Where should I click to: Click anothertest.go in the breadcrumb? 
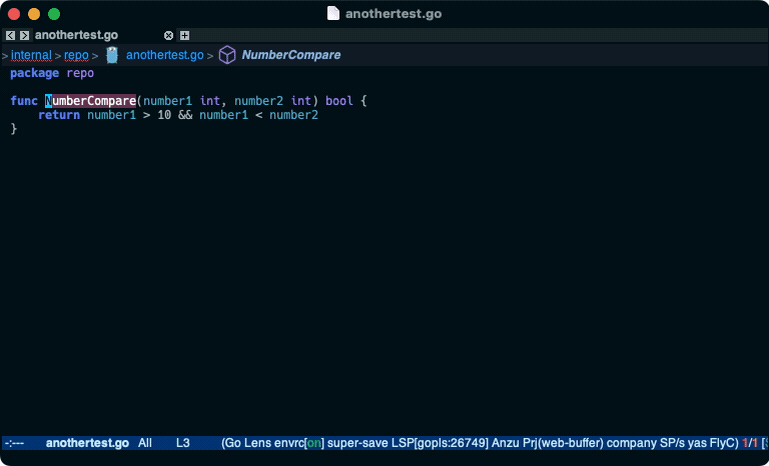pos(165,55)
